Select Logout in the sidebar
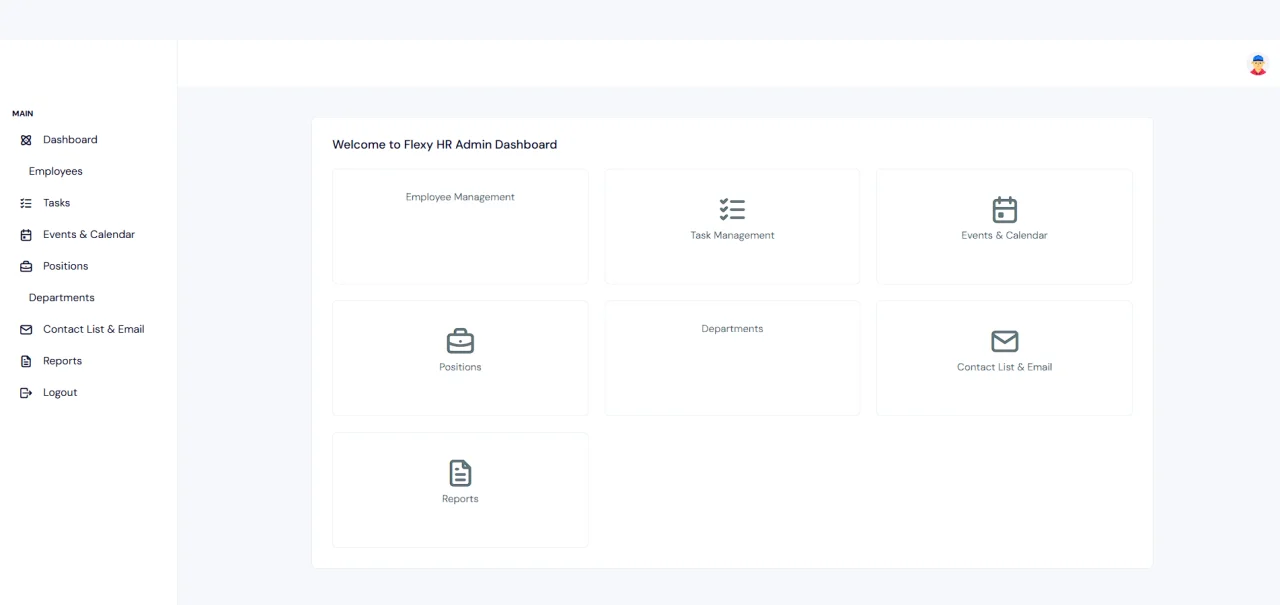1280x605 pixels. coord(60,393)
